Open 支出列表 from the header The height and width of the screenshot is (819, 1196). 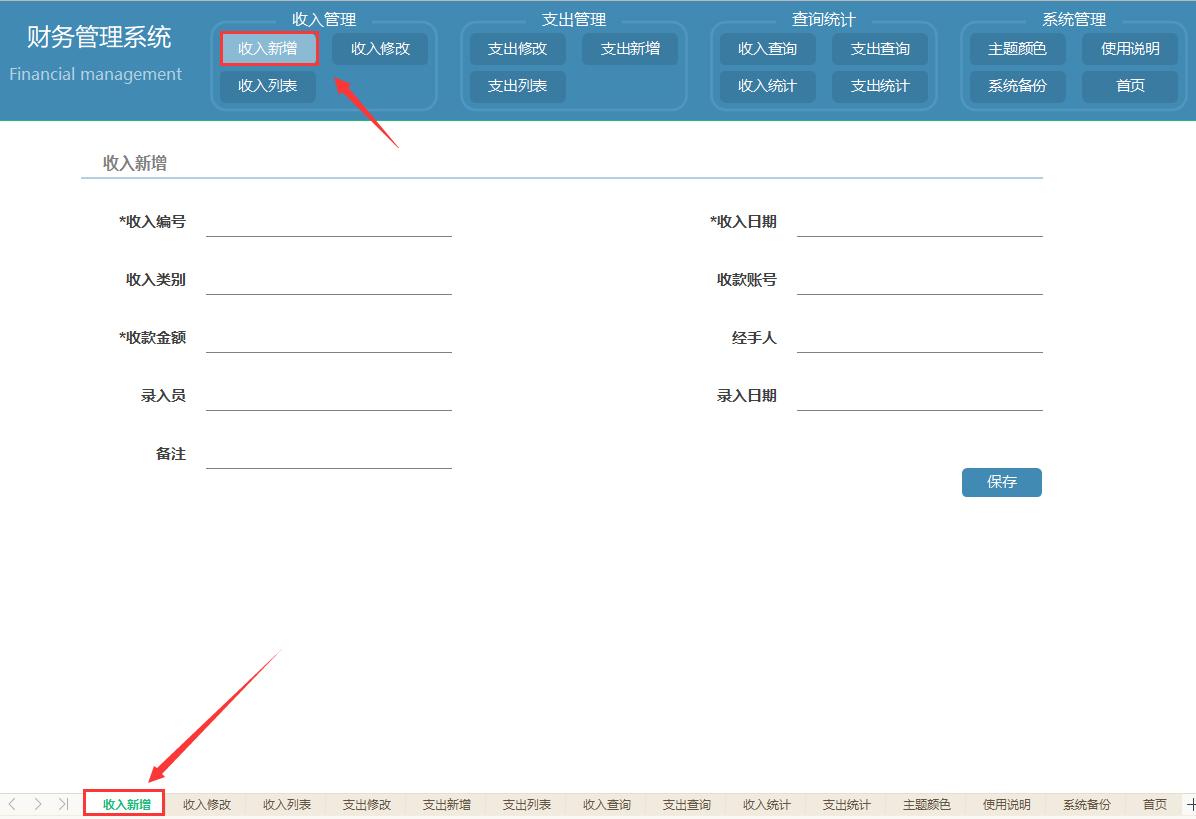pos(517,86)
